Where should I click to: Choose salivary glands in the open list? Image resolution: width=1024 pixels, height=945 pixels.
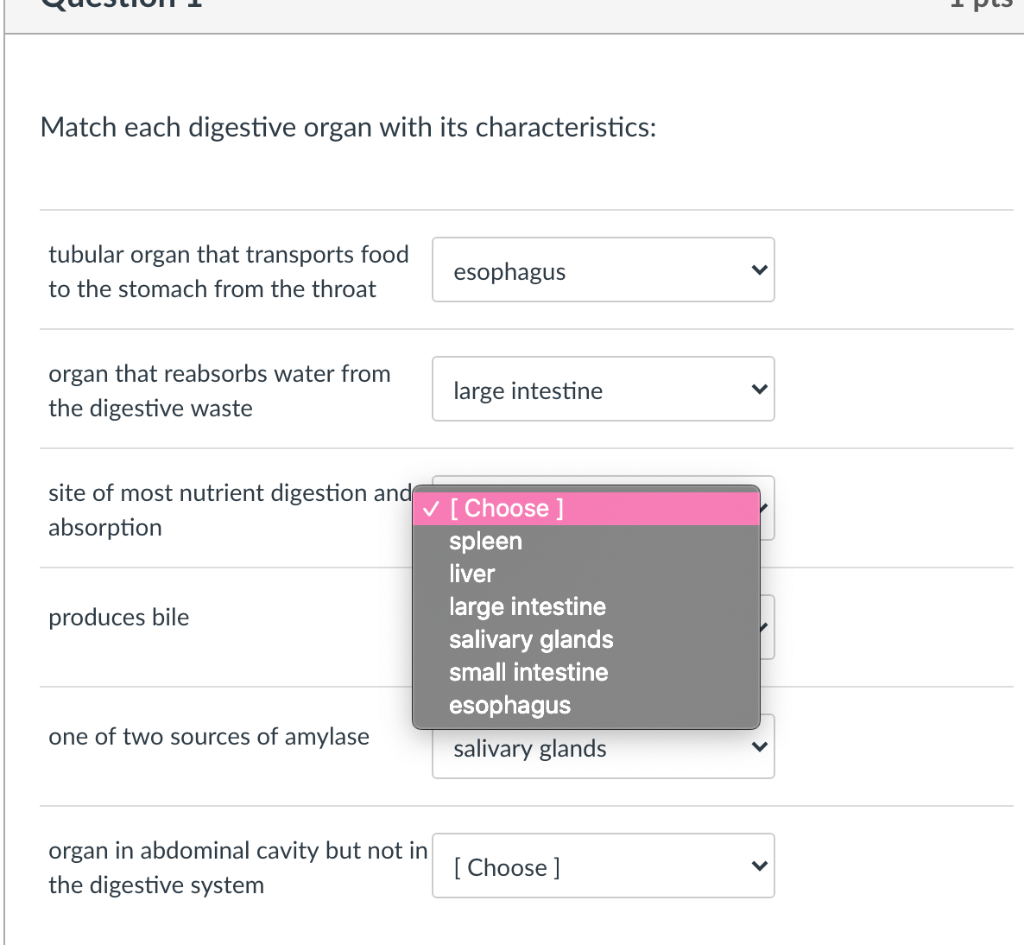[531, 640]
